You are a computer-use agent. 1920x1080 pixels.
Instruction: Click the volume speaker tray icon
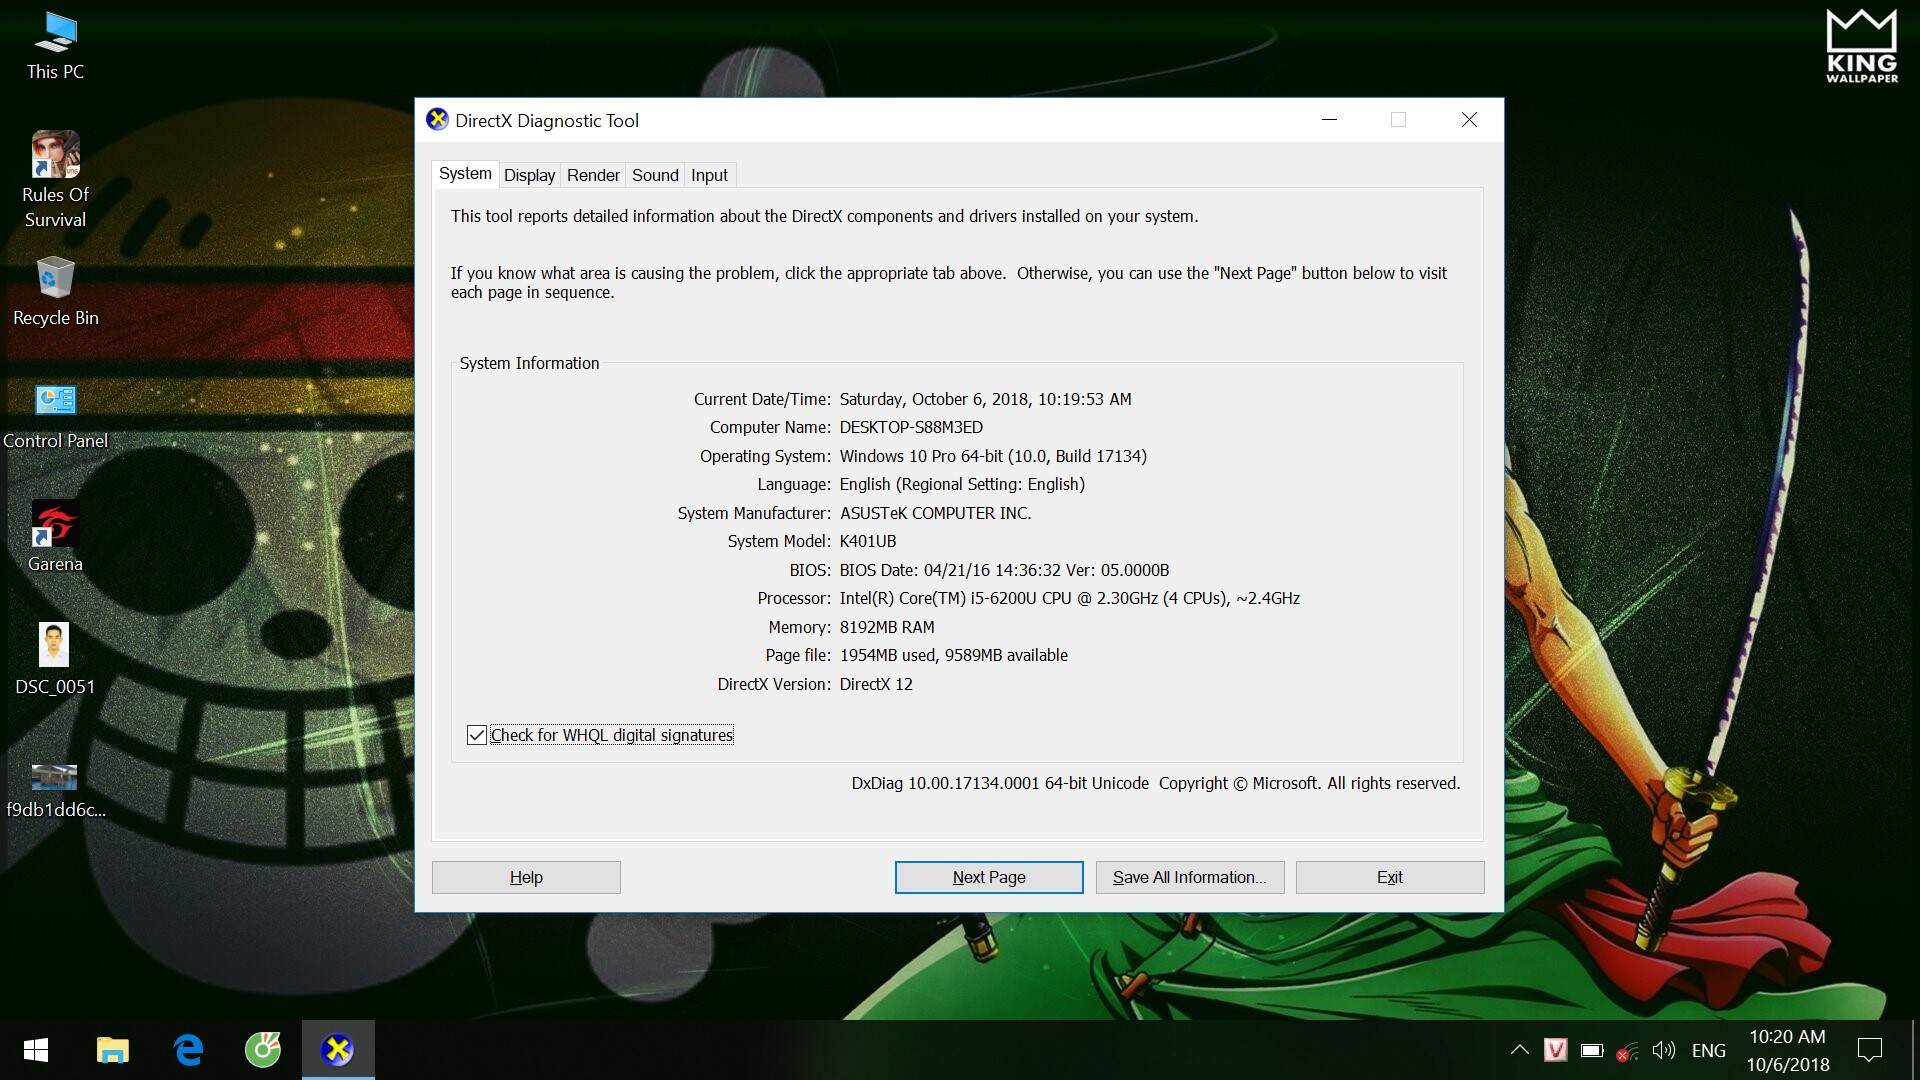click(x=1663, y=1050)
